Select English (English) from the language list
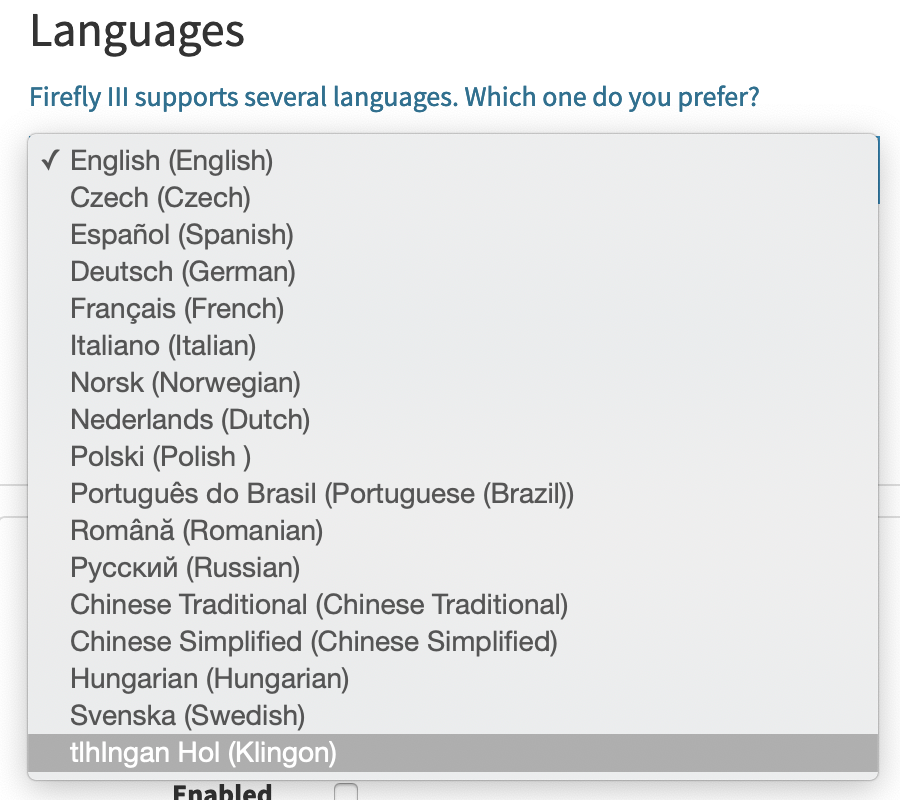The image size is (900, 800). [170, 160]
